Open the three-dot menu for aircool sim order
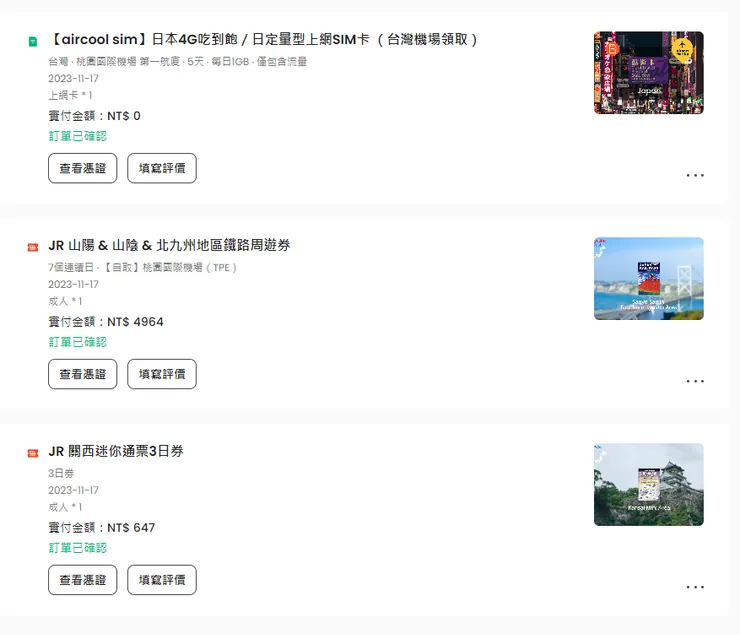 click(695, 175)
